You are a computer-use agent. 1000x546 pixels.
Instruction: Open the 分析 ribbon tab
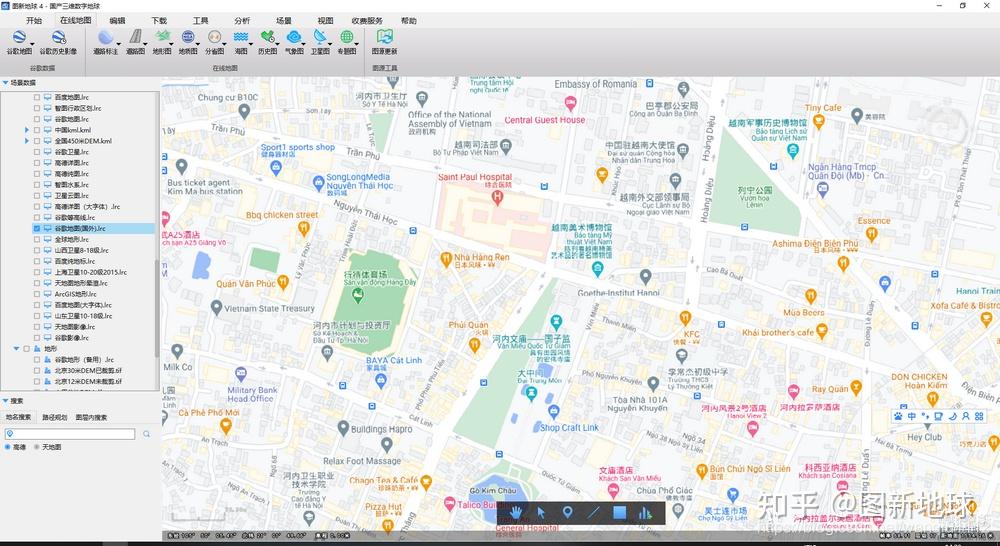click(242, 21)
